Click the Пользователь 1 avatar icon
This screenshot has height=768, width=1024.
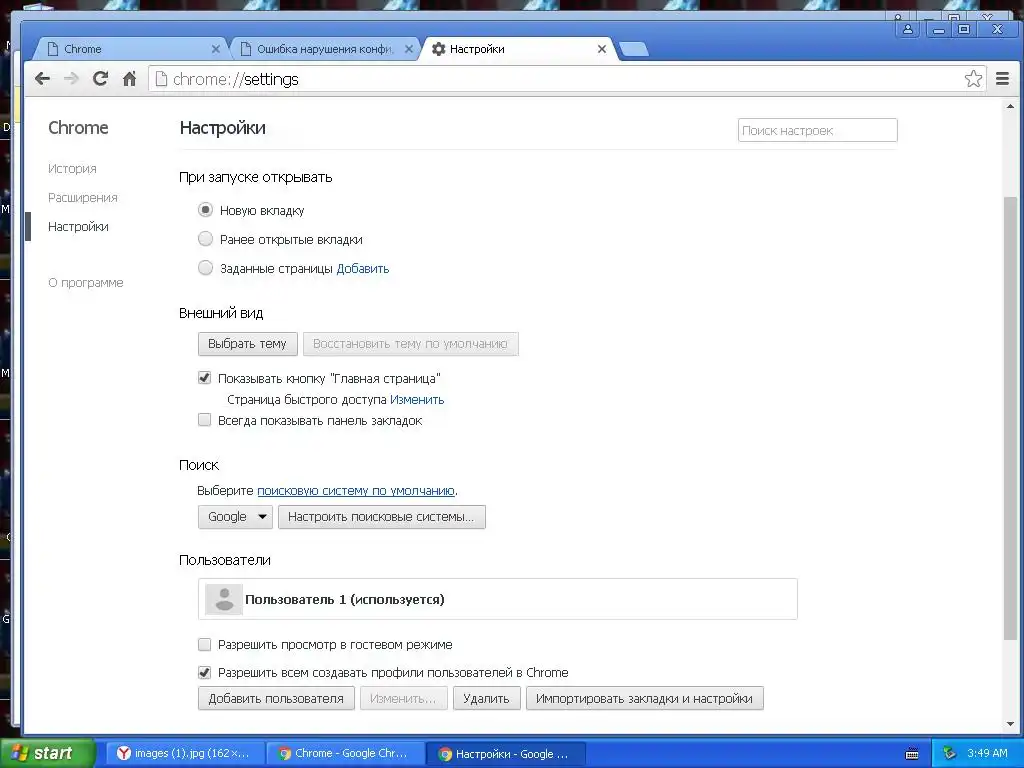[224, 600]
